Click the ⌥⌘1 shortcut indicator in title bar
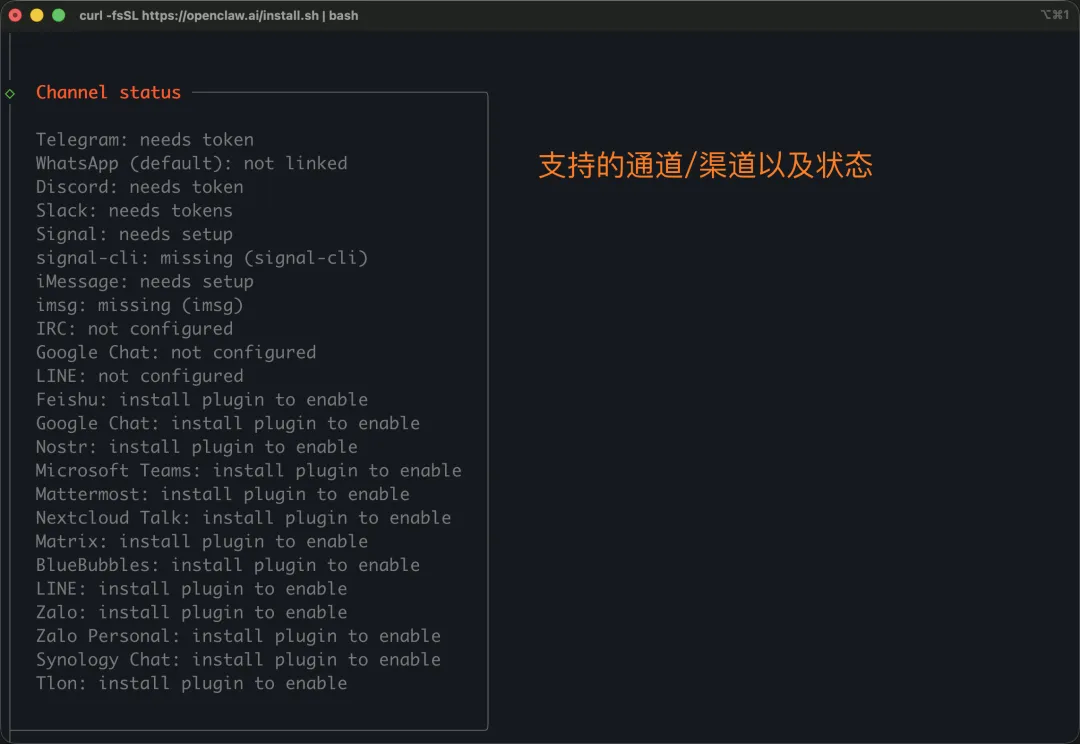The height and width of the screenshot is (744, 1080). tap(1055, 15)
